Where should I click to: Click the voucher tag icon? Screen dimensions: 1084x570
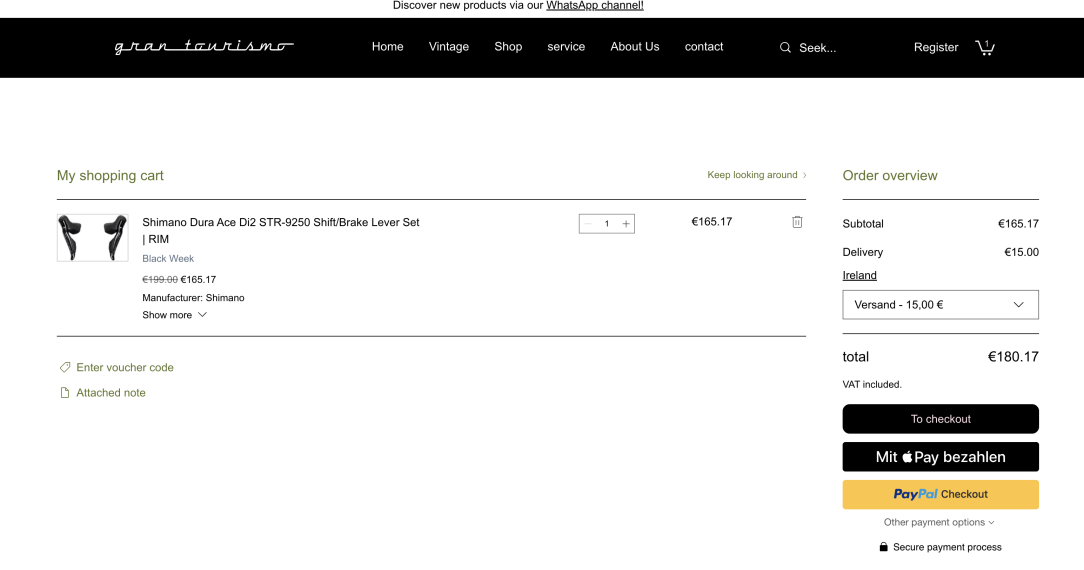[65, 367]
